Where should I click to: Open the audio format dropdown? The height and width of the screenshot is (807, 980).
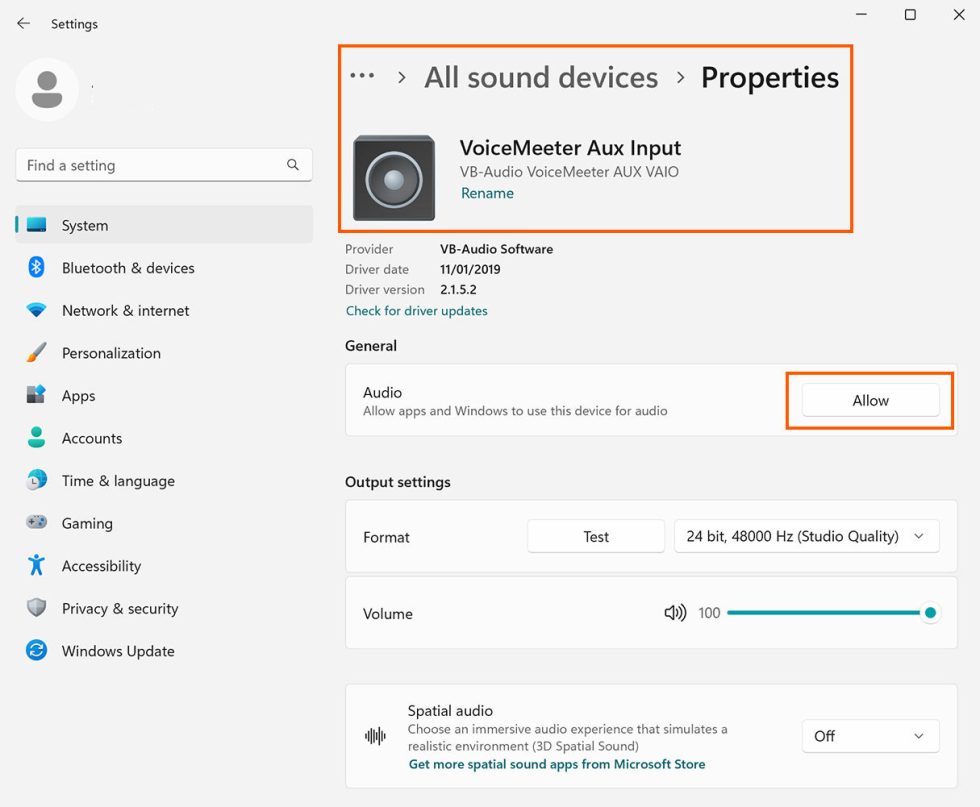click(806, 536)
